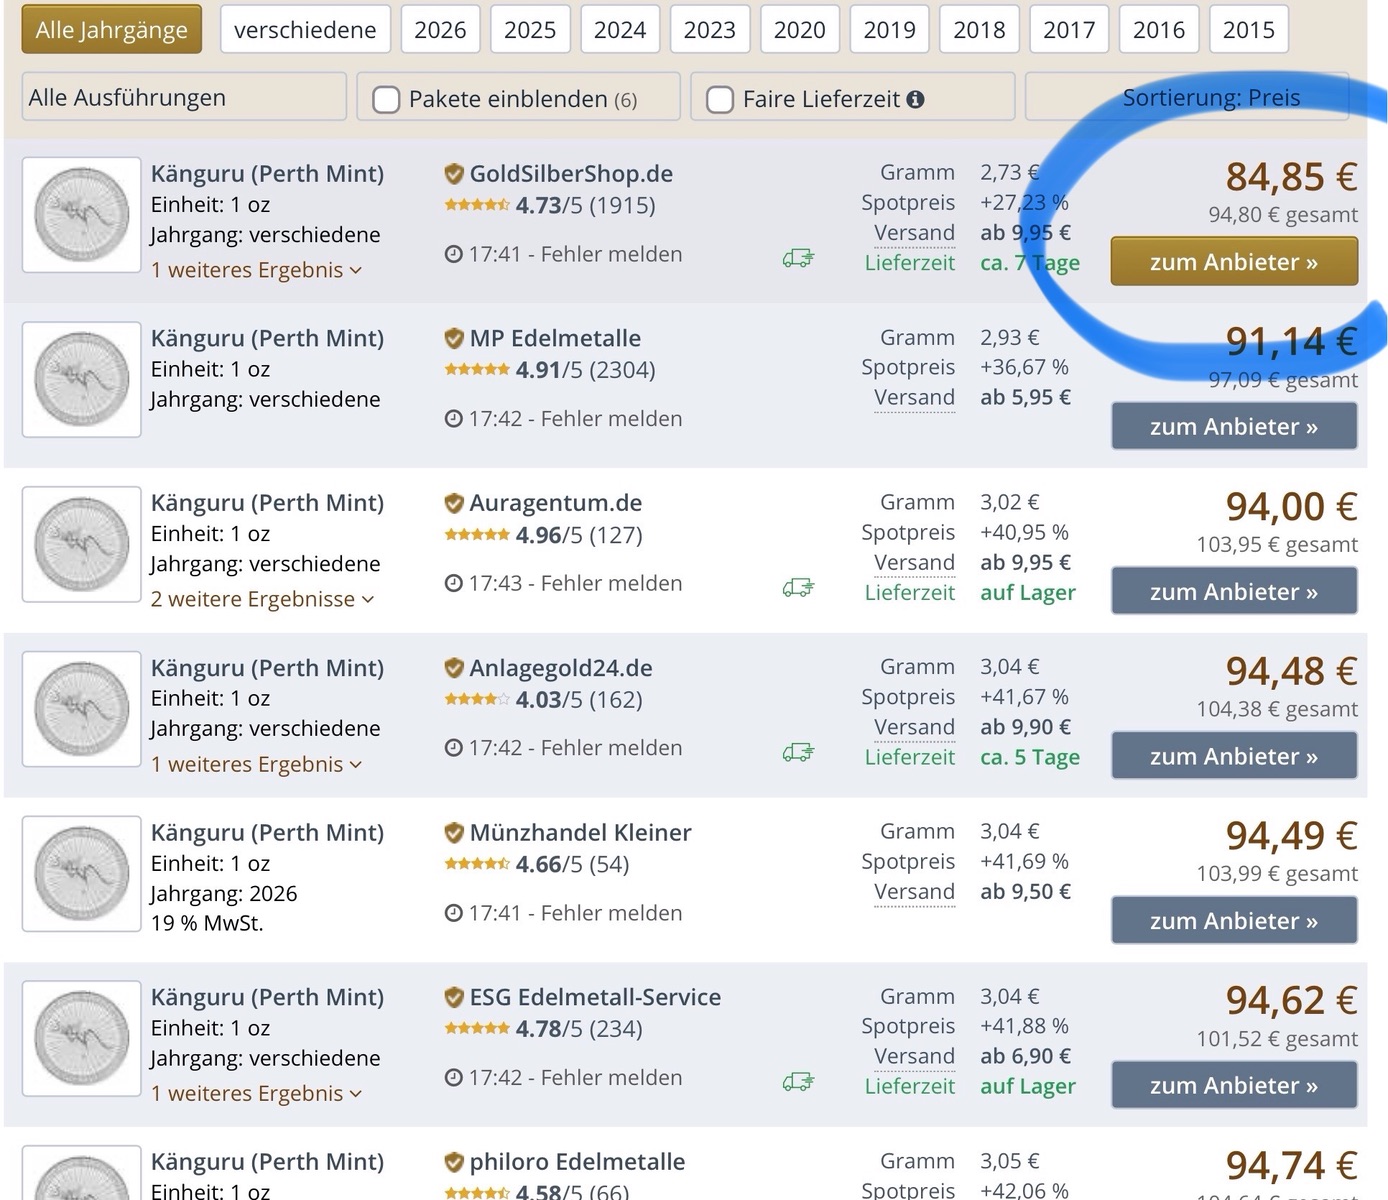Click the verified shield icon beside Anlagegold24.de
Viewport: 1388px width, 1200px height.
click(454, 668)
